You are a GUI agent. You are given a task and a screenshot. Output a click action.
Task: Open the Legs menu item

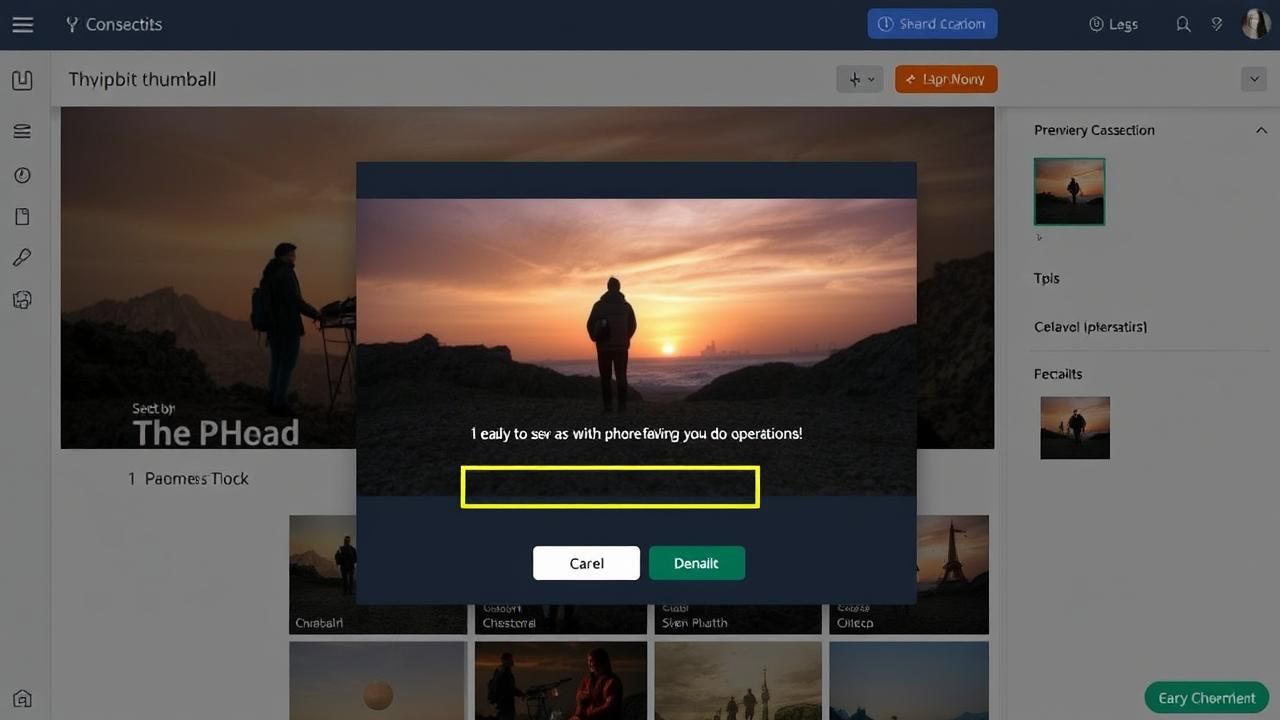pos(1113,25)
